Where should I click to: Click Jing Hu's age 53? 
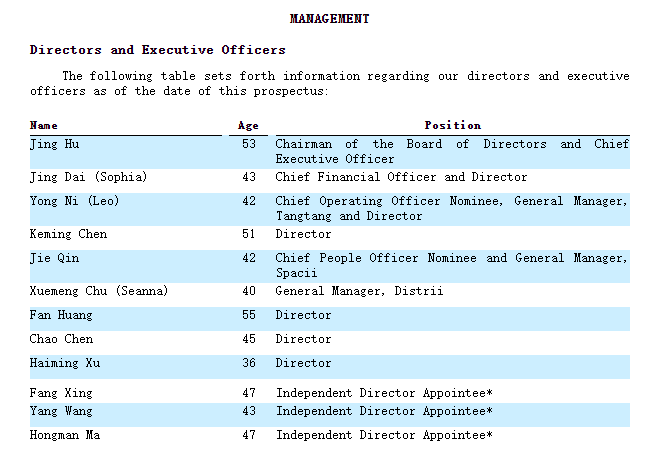pos(249,144)
